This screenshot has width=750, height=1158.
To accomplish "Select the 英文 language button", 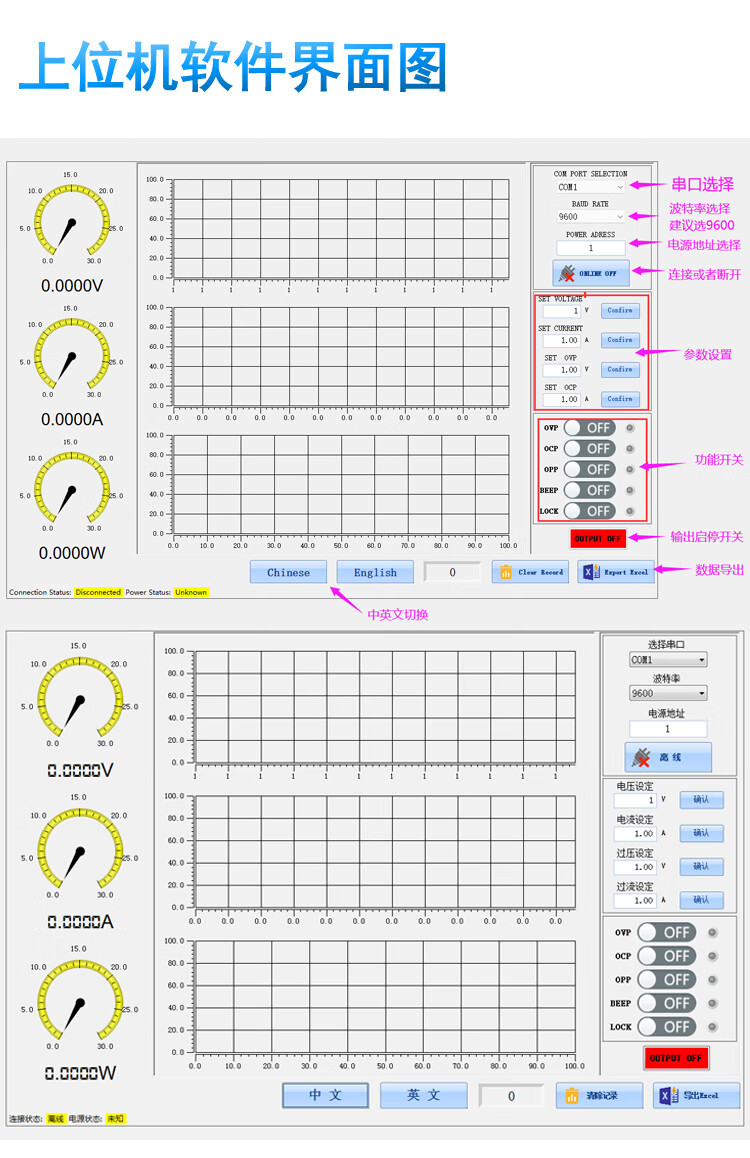I will coord(424,1095).
